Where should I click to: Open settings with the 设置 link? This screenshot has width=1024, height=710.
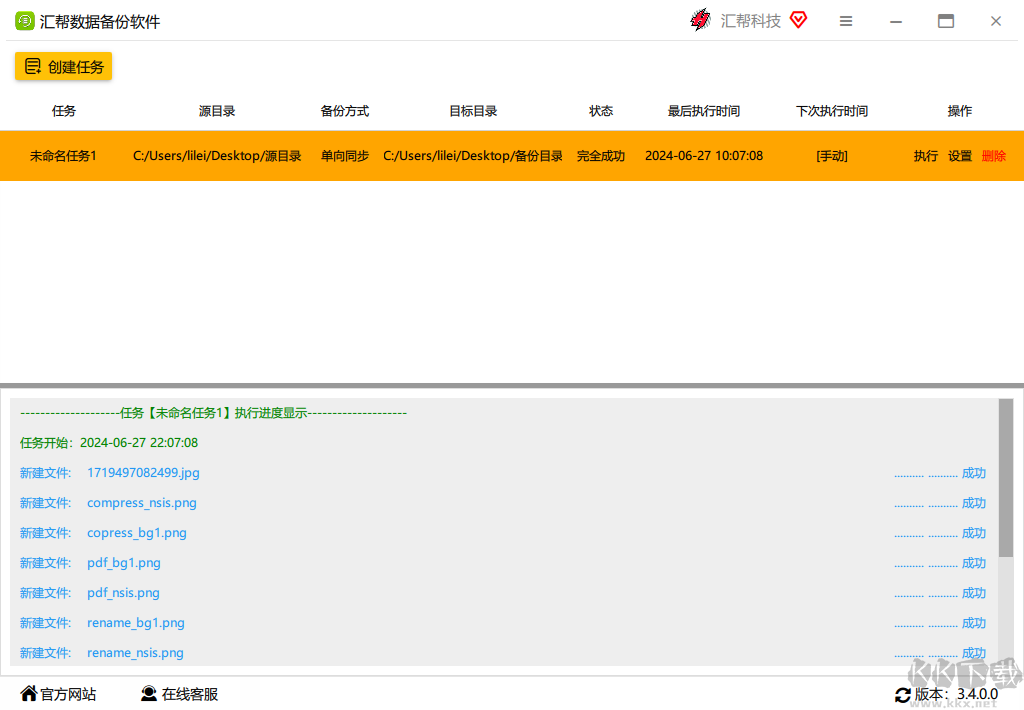(x=959, y=156)
